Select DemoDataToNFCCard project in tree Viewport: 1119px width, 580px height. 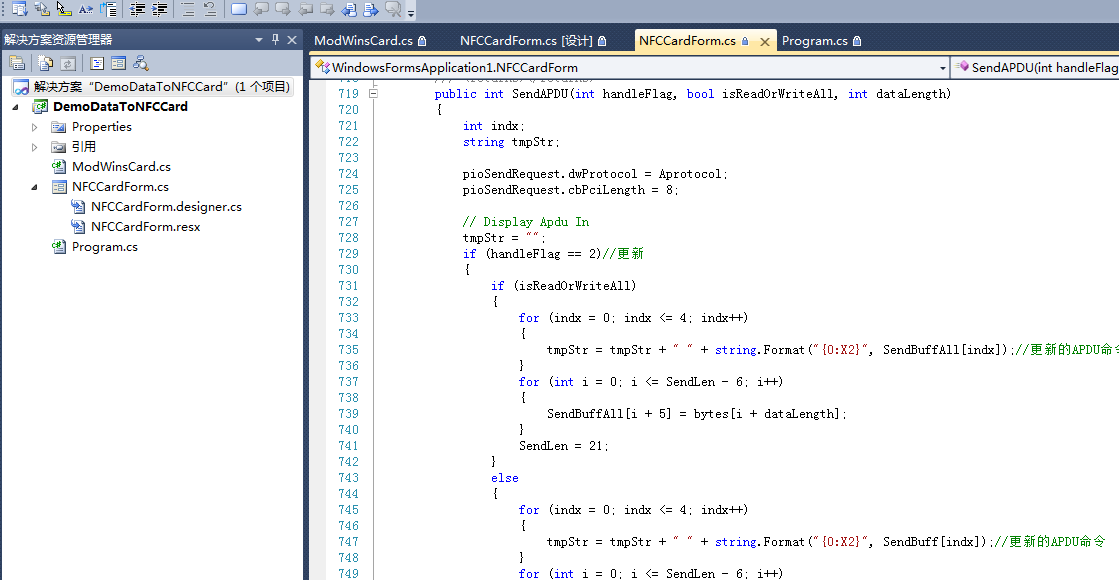pos(120,106)
